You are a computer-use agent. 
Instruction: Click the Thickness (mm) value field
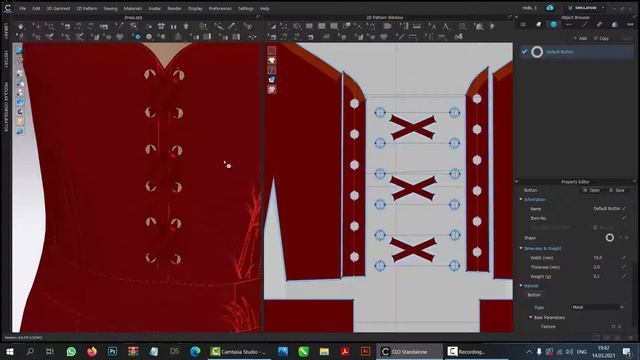(x=597, y=267)
